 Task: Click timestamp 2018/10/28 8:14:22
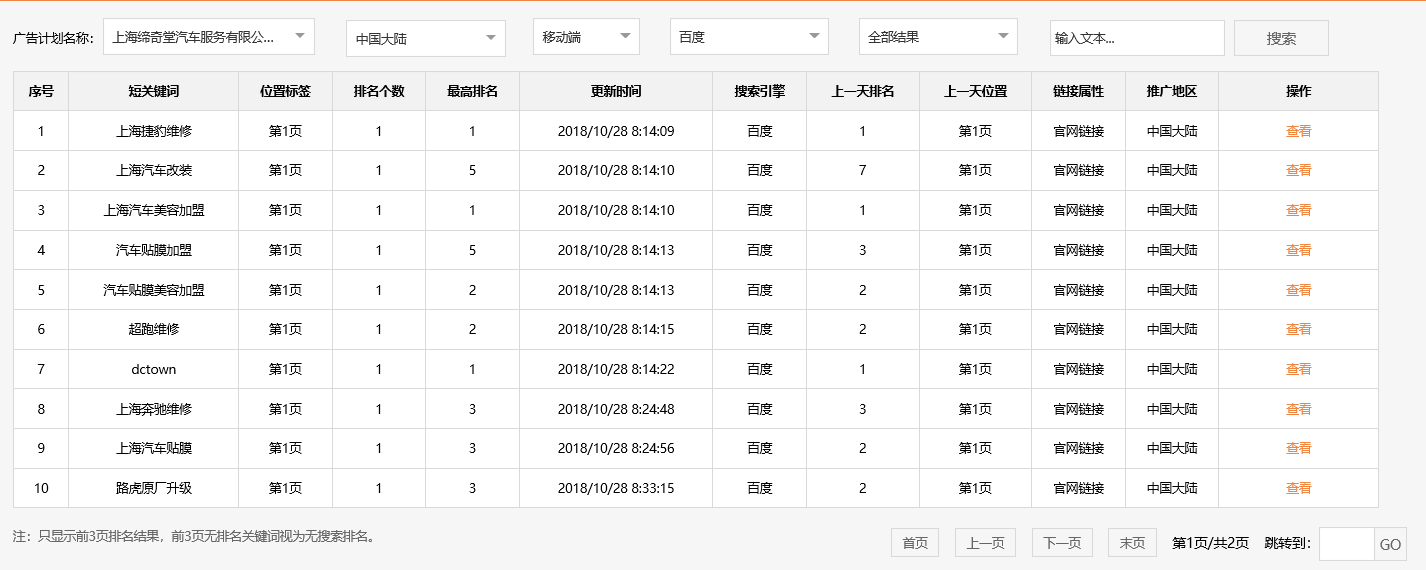pyautogui.click(x=616, y=369)
